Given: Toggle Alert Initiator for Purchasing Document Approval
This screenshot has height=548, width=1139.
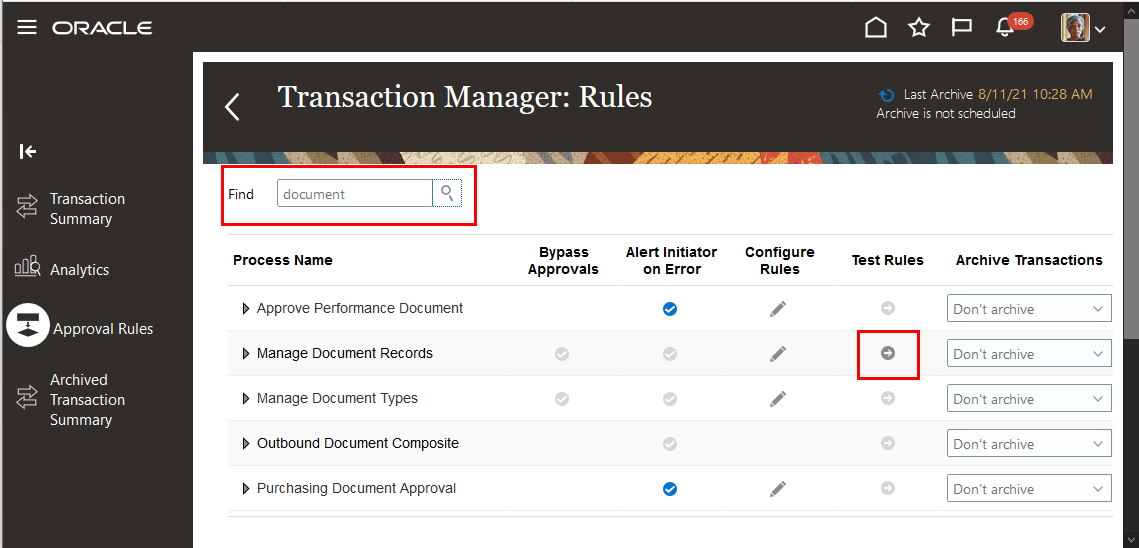Looking at the screenshot, I should pos(670,489).
